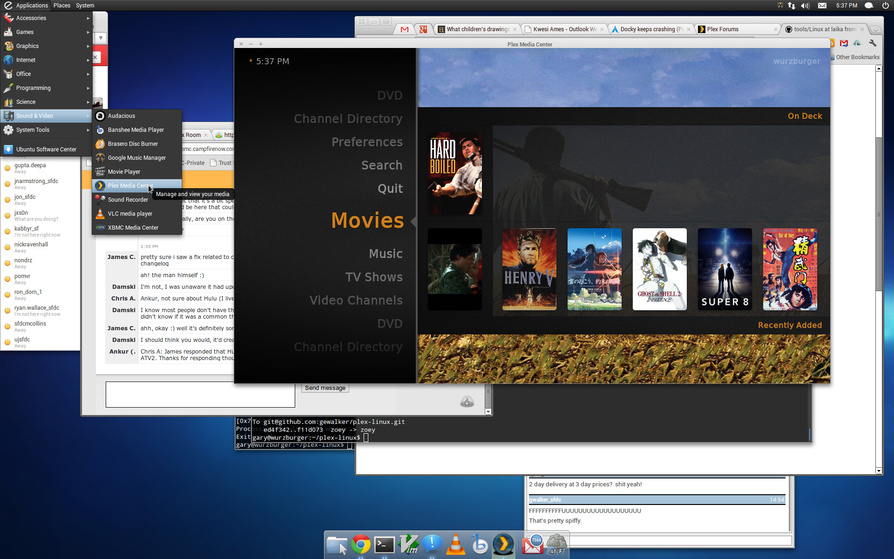Open Brasero Disc Burner menu entry

point(137,144)
